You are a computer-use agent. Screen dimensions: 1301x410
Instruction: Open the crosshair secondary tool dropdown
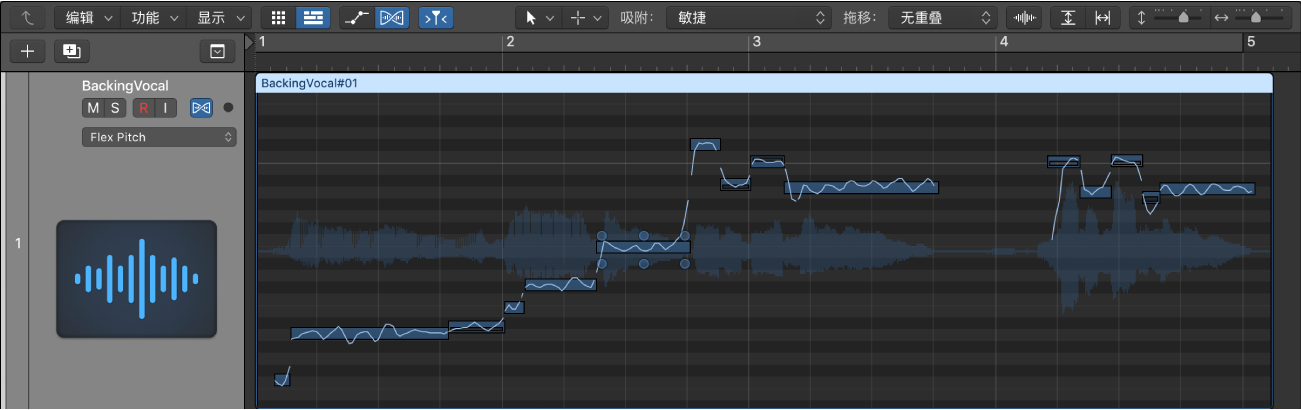(x=585, y=17)
